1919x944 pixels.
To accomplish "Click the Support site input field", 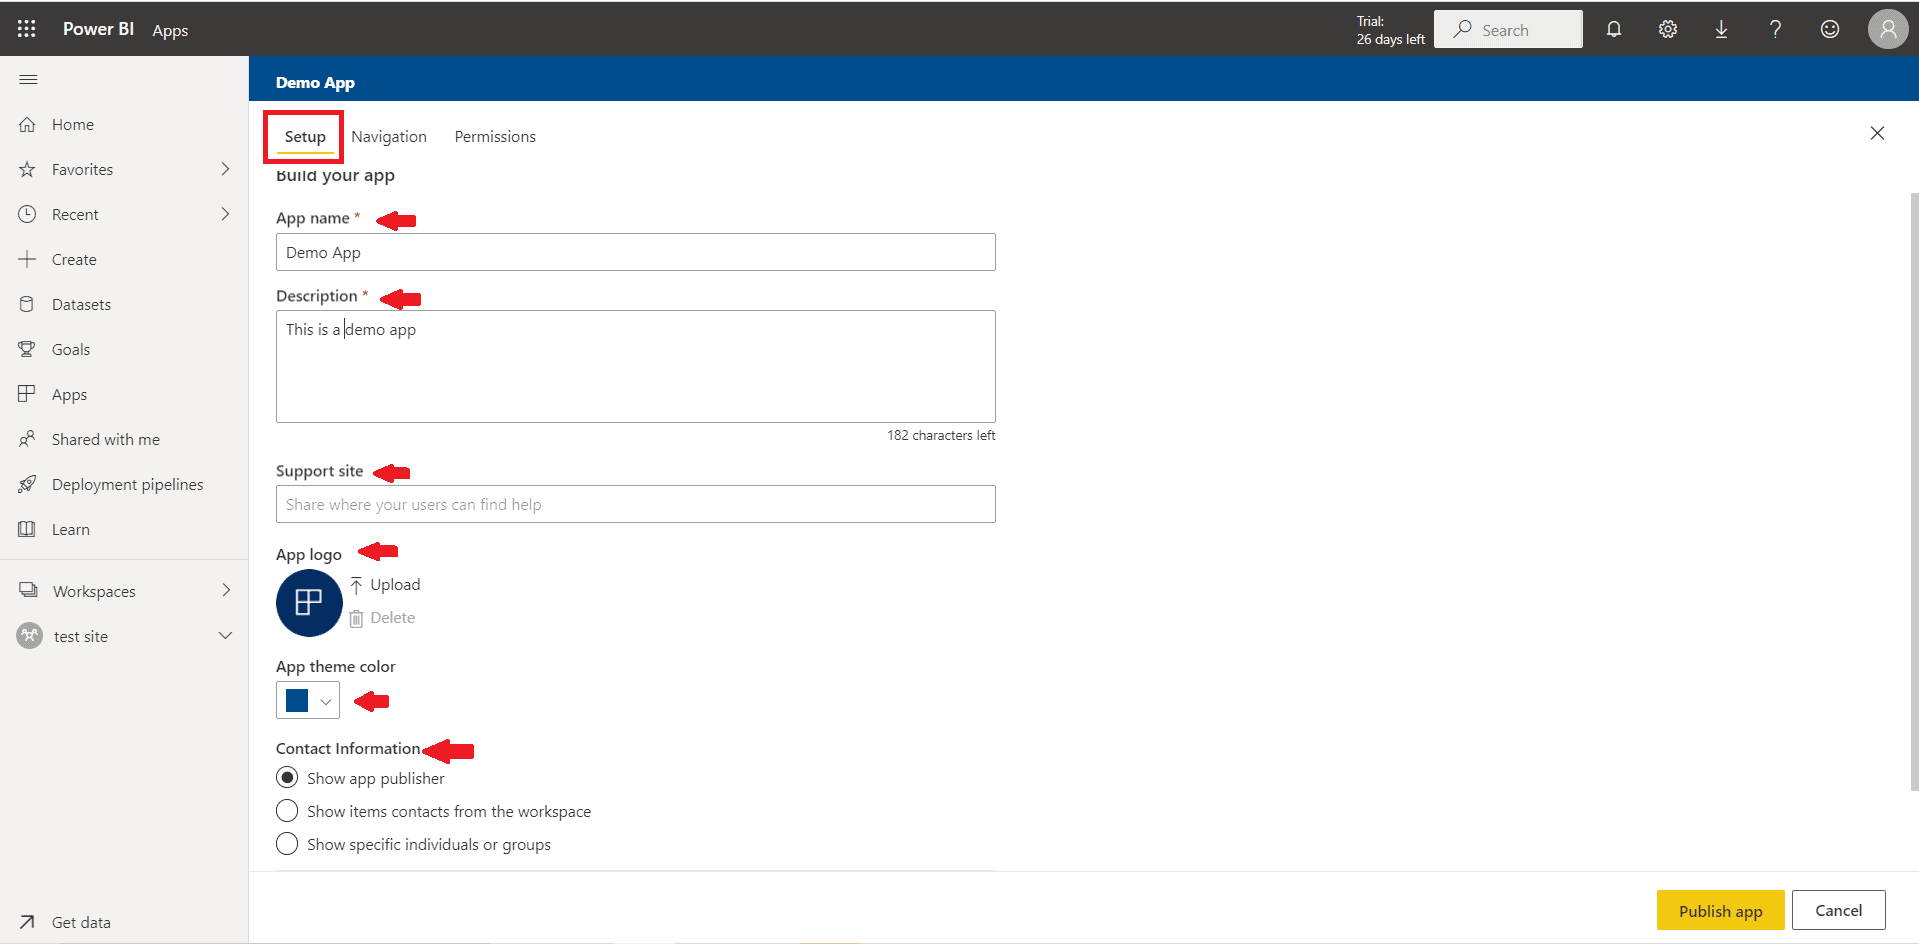I will click(635, 504).
